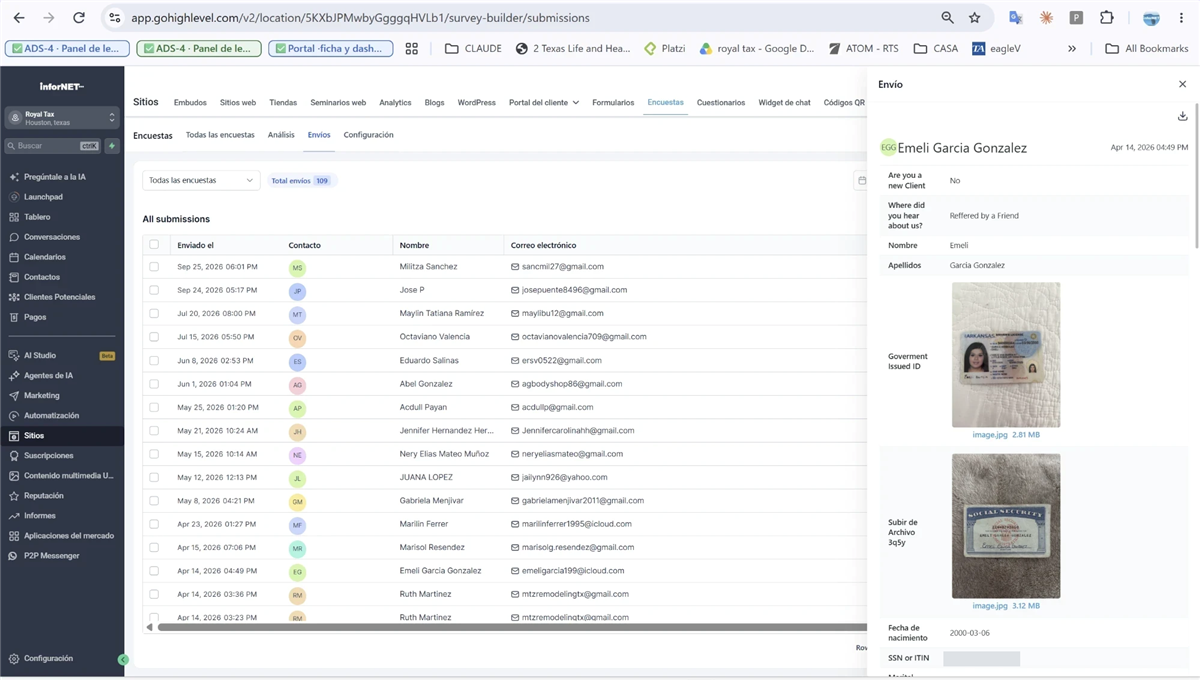
Task: Reload the browser page
Action: [79, 18]
